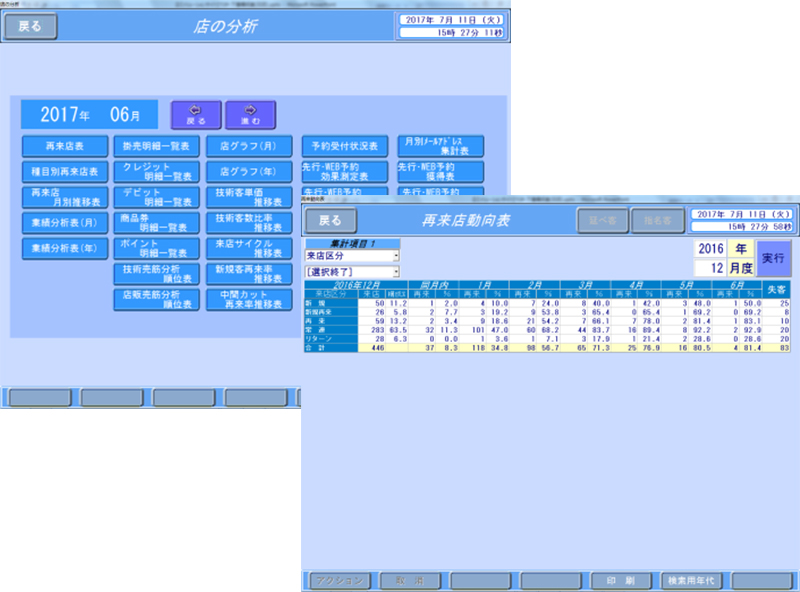This screenshot has width=800, height=592.
Task: Open 店グラフ(月) chart
Action: click(x=249, y=146)
